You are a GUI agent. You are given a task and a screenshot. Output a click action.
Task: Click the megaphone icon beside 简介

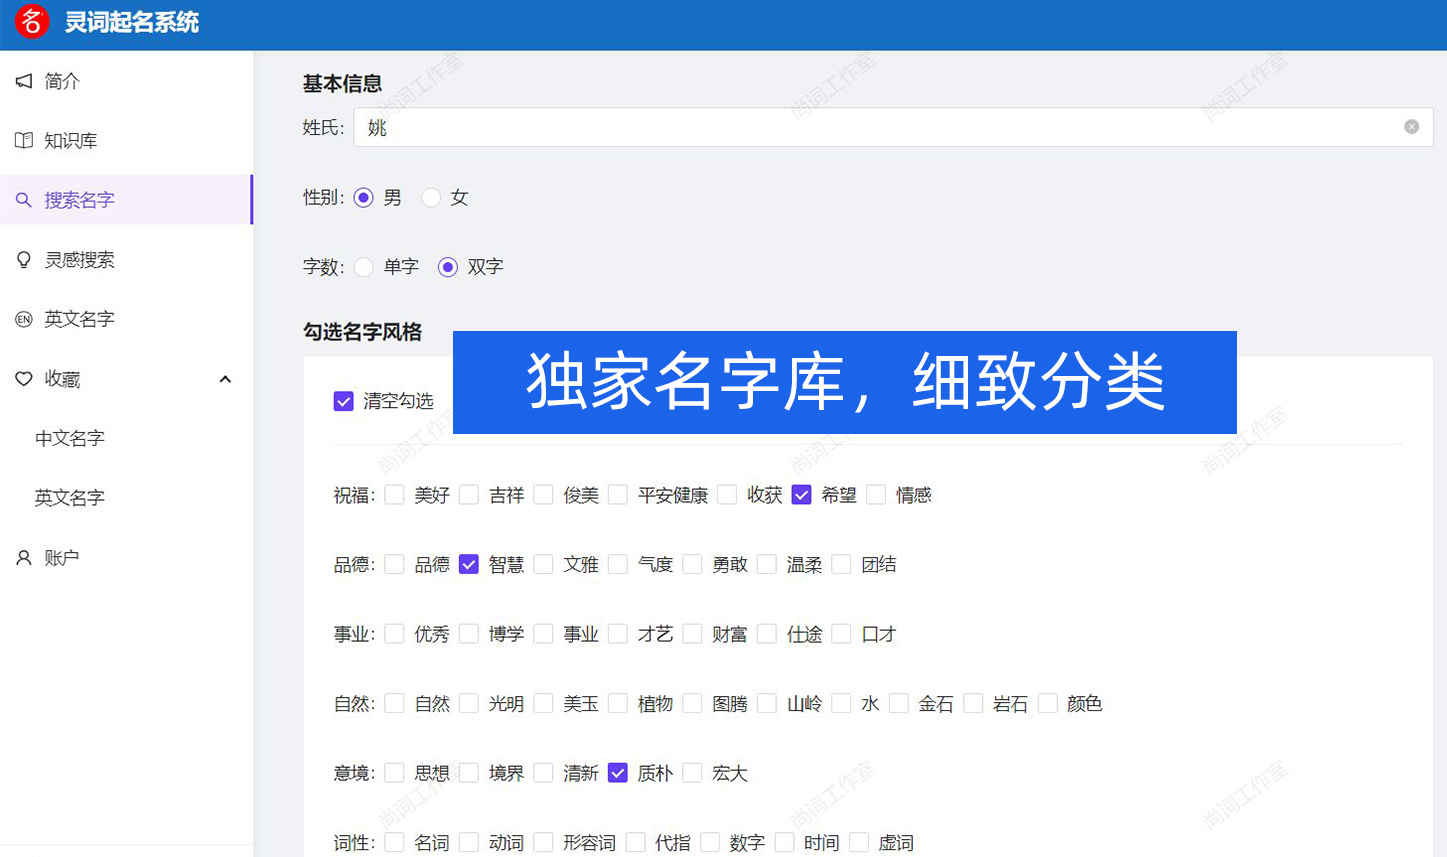click(24, 81)
